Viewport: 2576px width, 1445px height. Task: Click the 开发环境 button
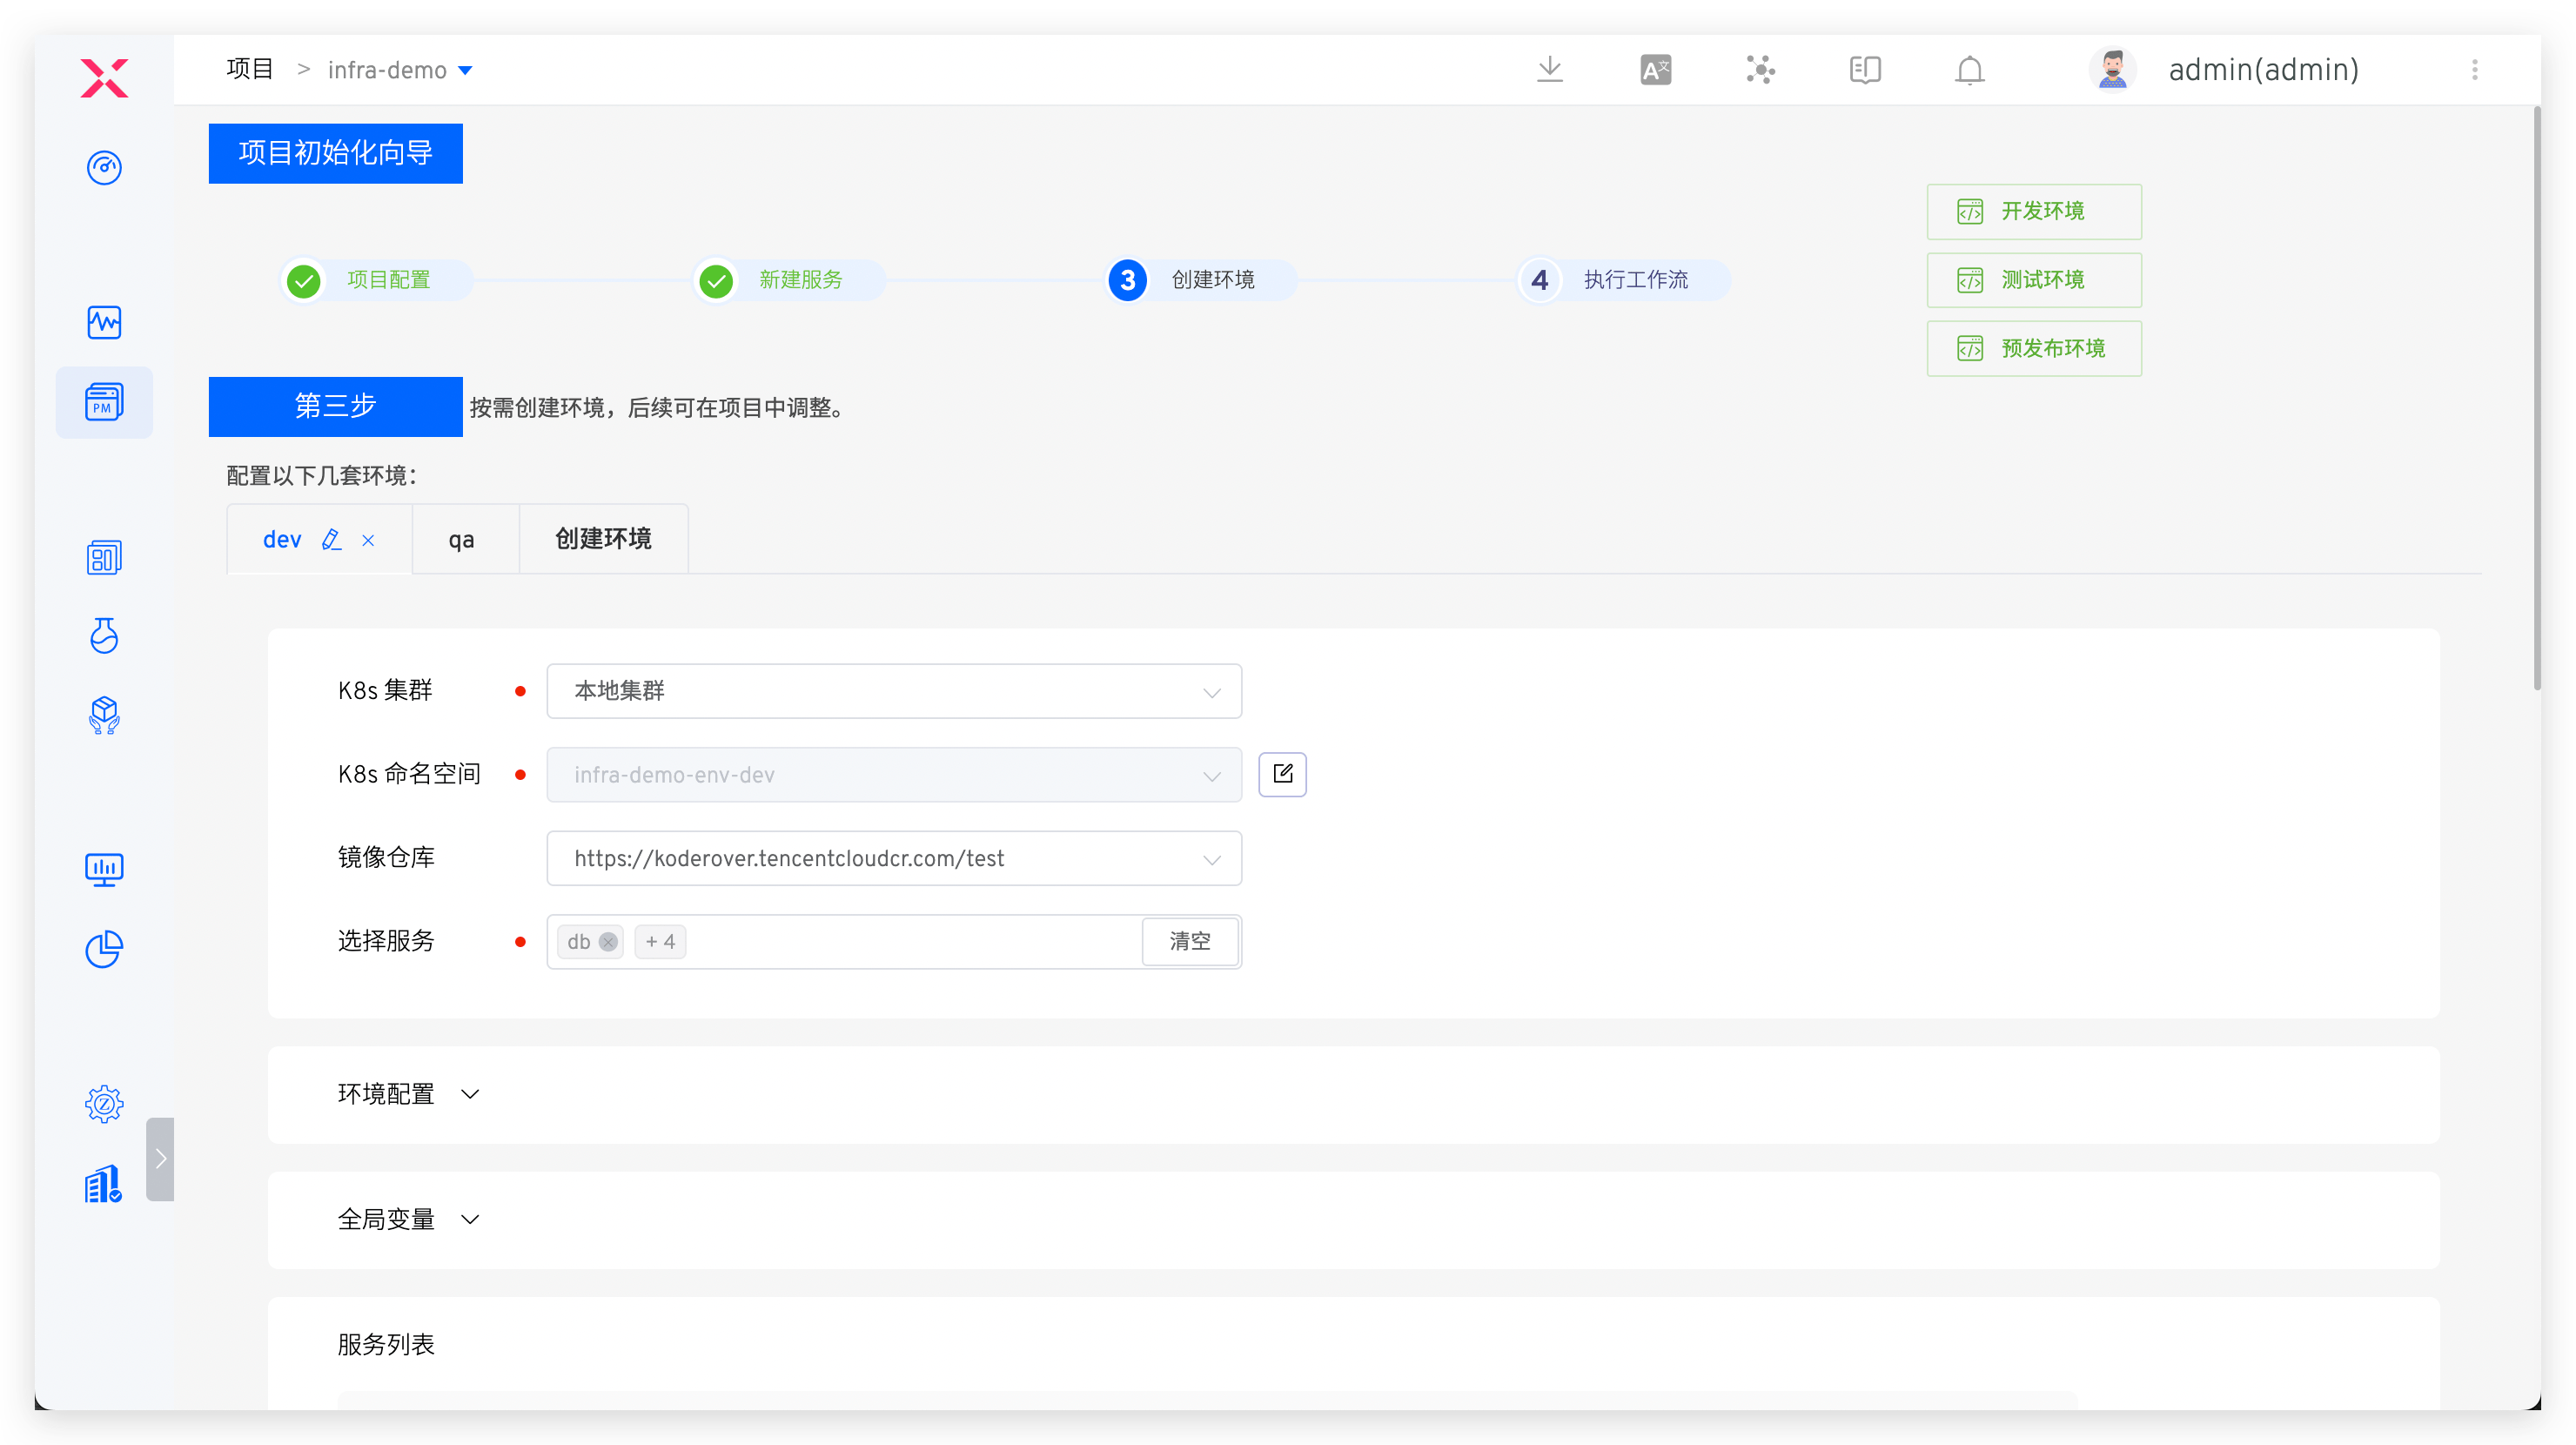click(x=2033, y=211)
